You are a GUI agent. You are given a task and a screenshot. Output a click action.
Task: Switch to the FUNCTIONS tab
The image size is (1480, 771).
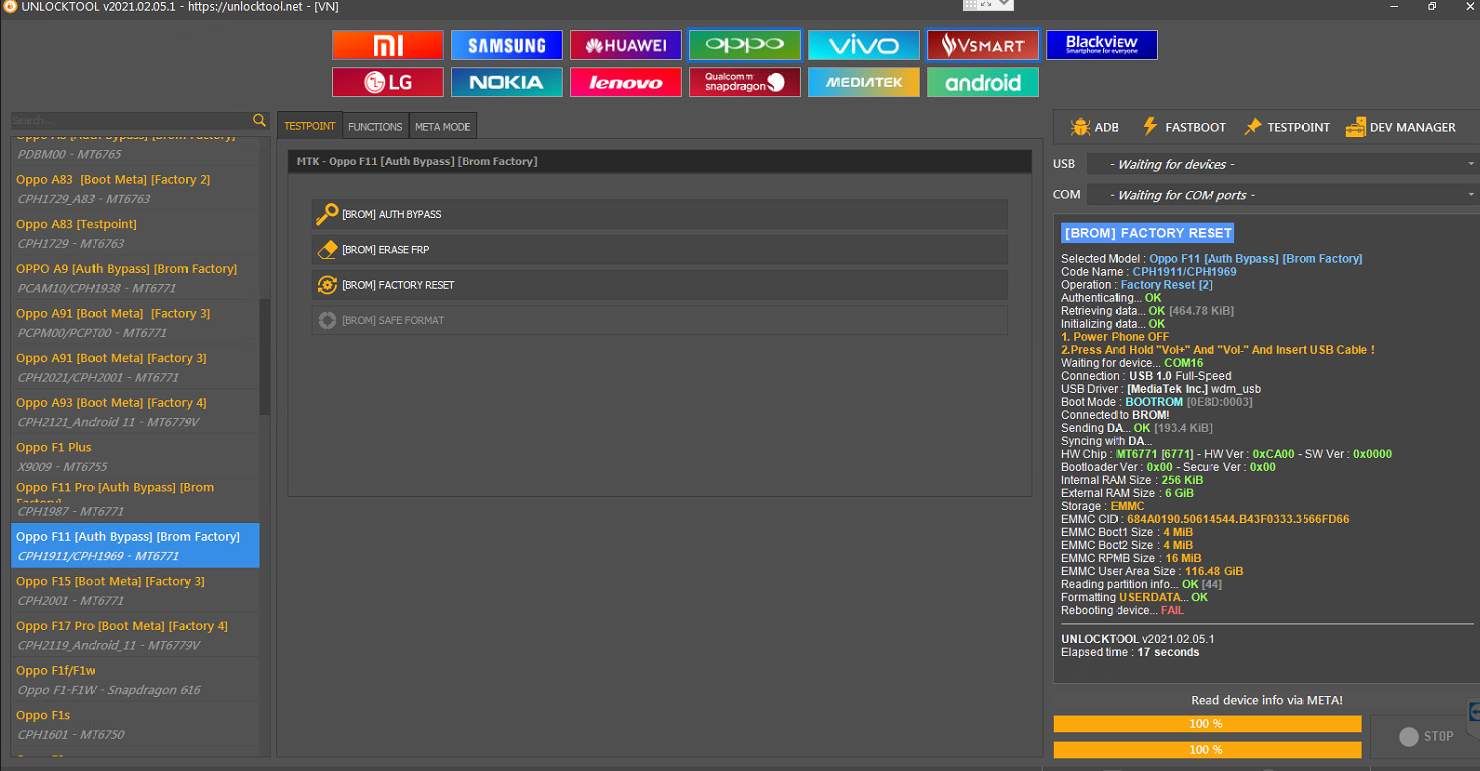click(x=375, y=126)
